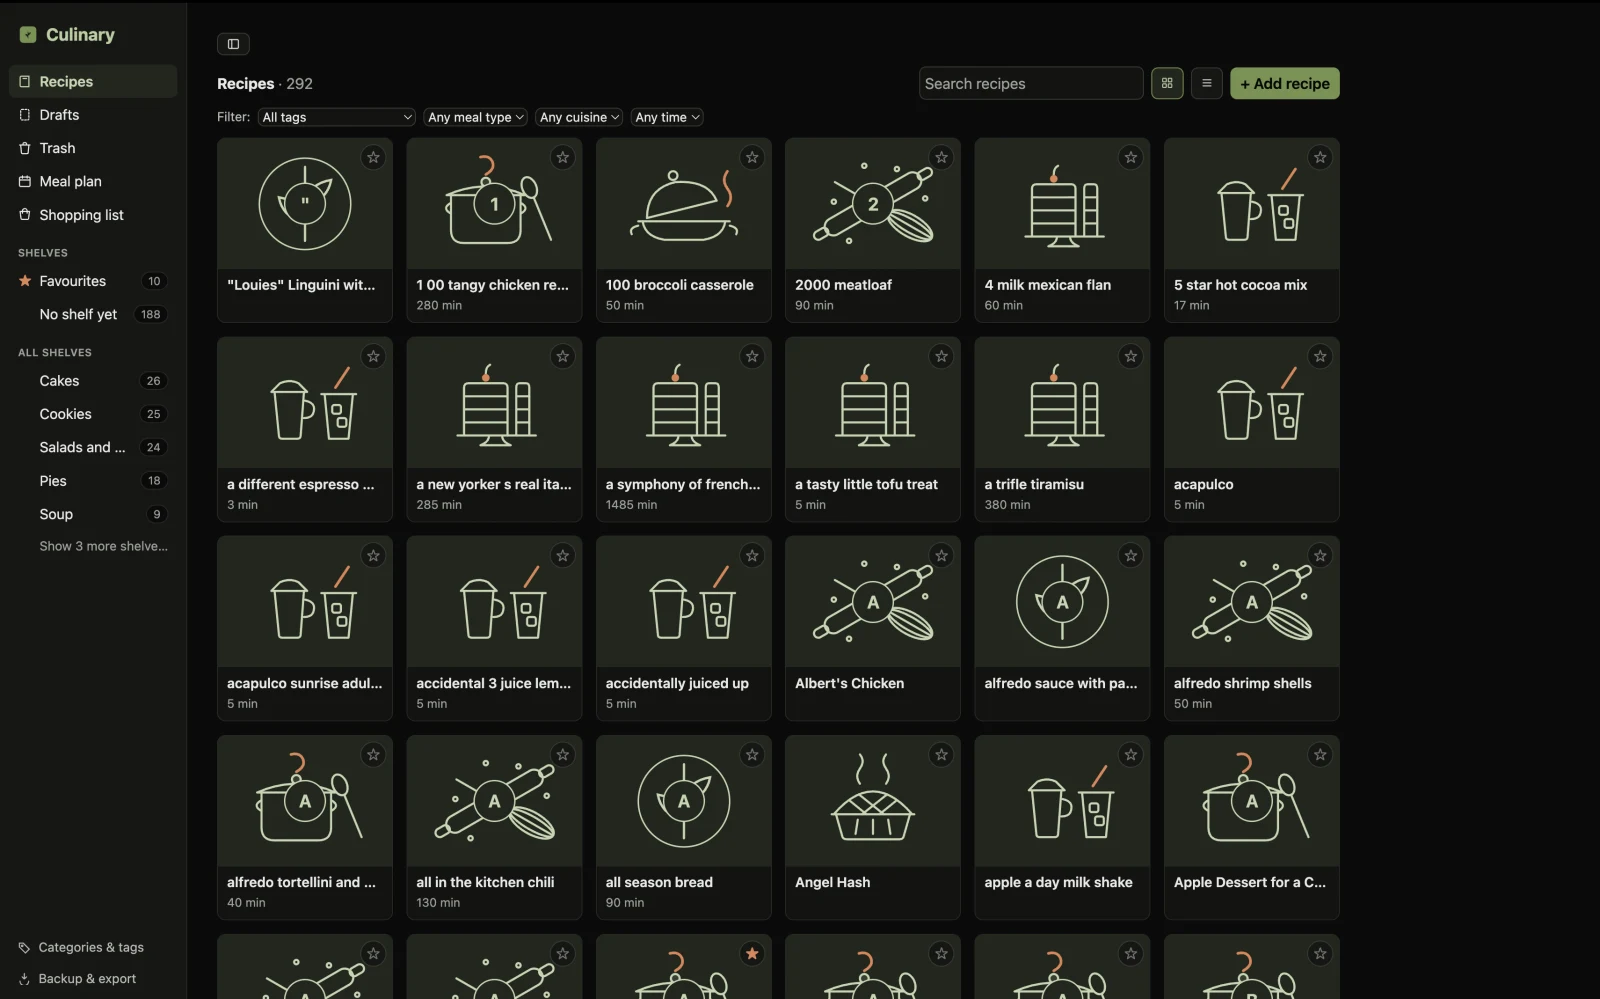1600x999 pixels.
Task: Click the 'accidental 3 juice lem...' title
Action: pos(494,683)
